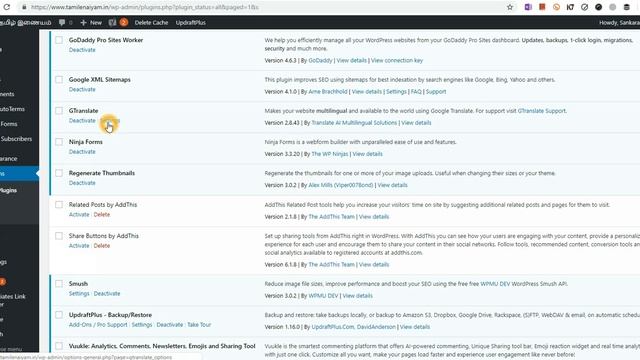Open Translate AI Multilingual Solutions author link
This screenshot has width=640, height=360.
coord(354,122)
